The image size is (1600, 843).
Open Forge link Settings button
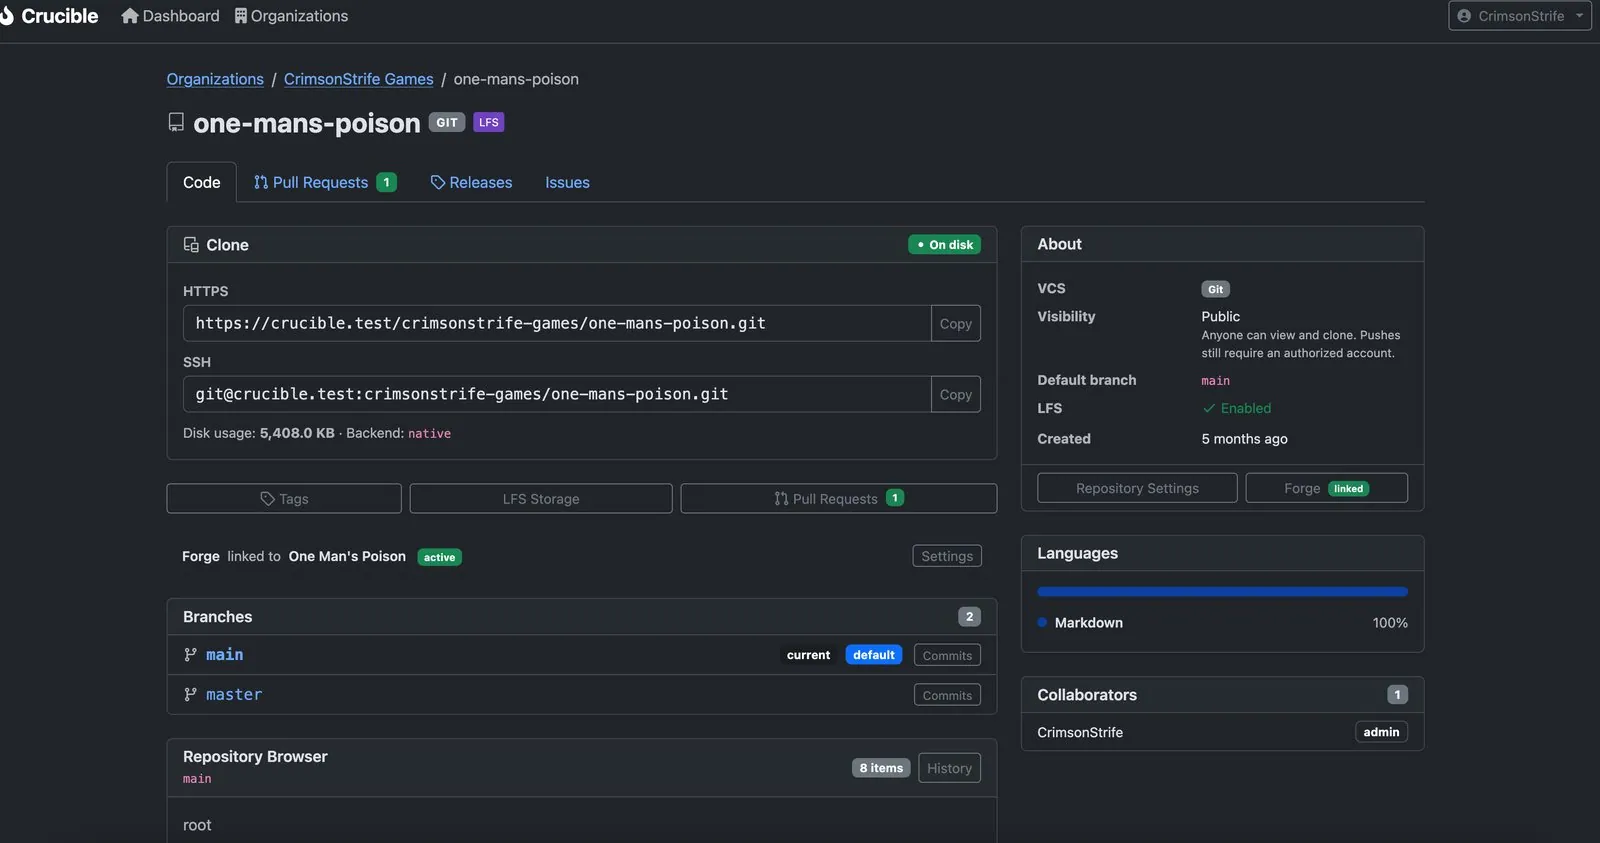click(947, 556)
